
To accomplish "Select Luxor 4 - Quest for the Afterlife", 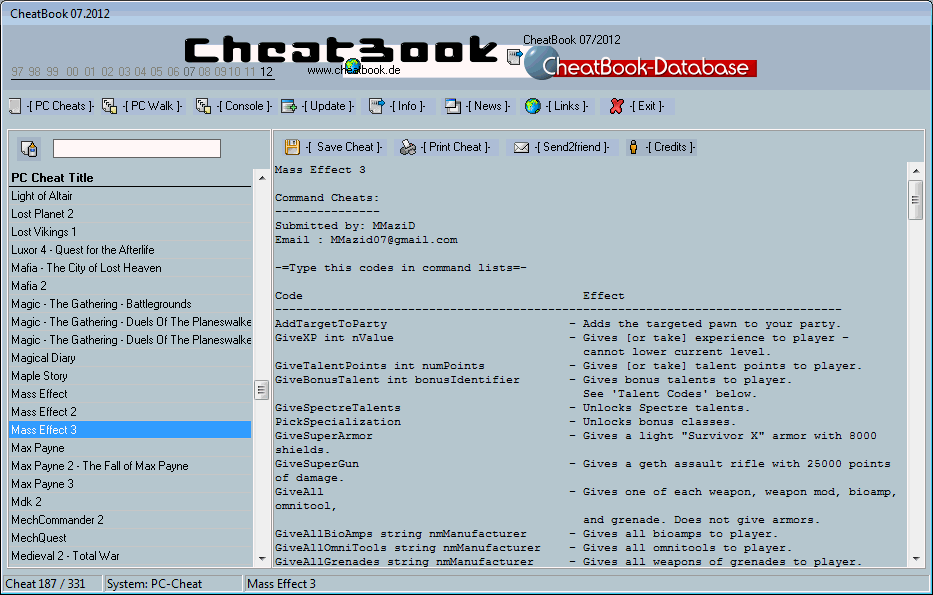I will 130,250.
